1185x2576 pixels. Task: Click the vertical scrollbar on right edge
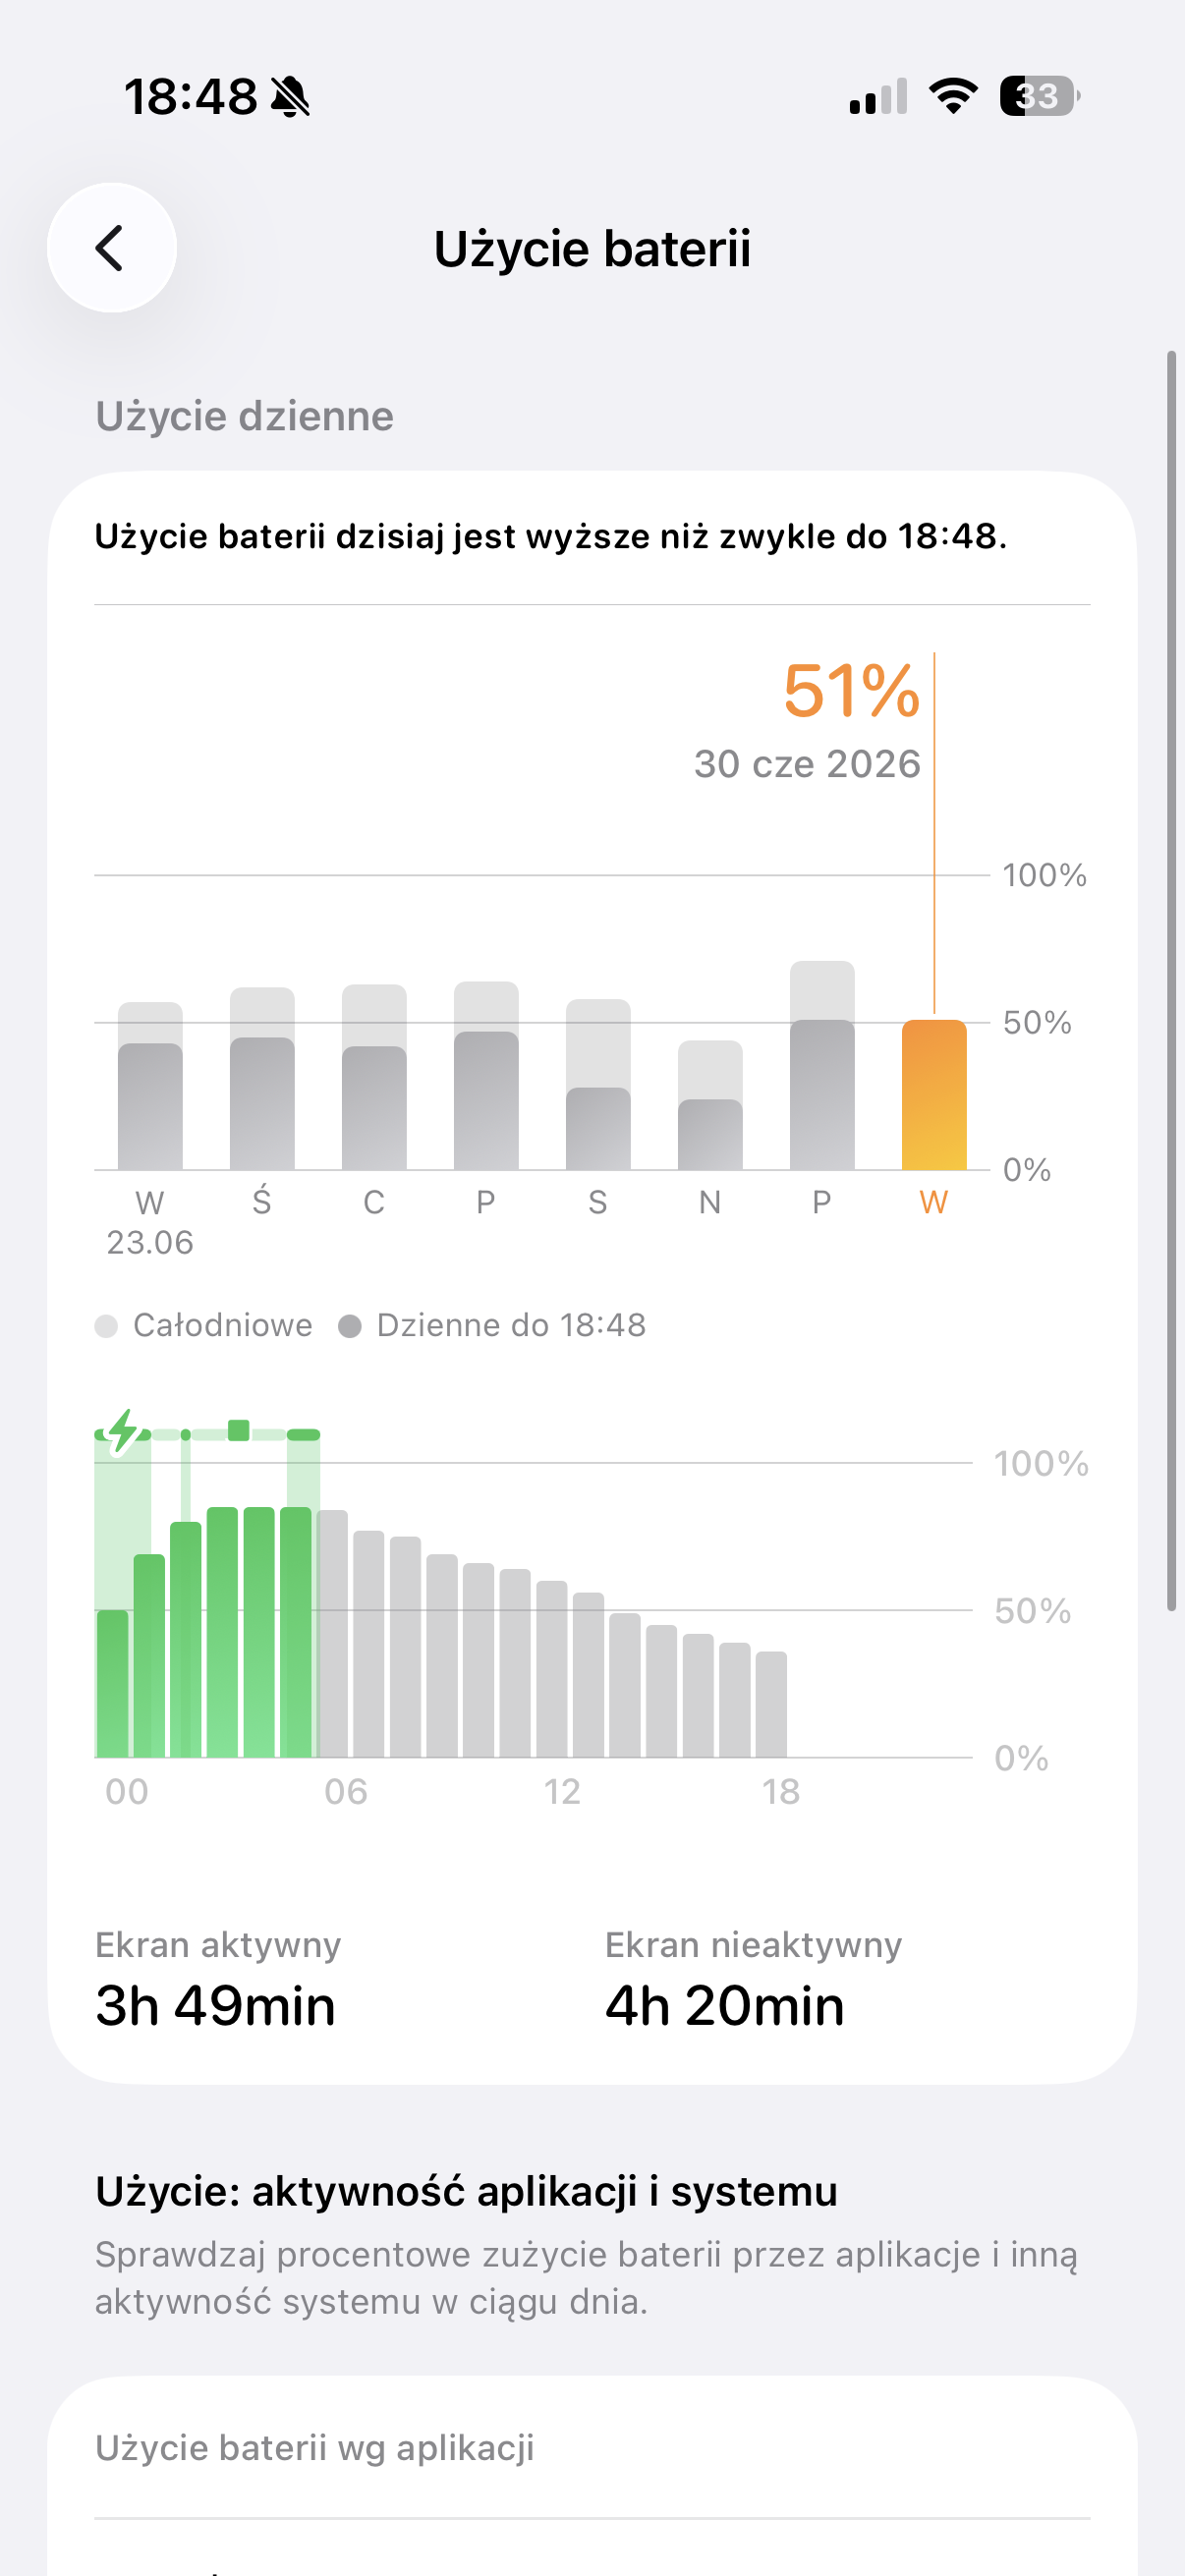pyautogui.click(x=1171, y=980)
